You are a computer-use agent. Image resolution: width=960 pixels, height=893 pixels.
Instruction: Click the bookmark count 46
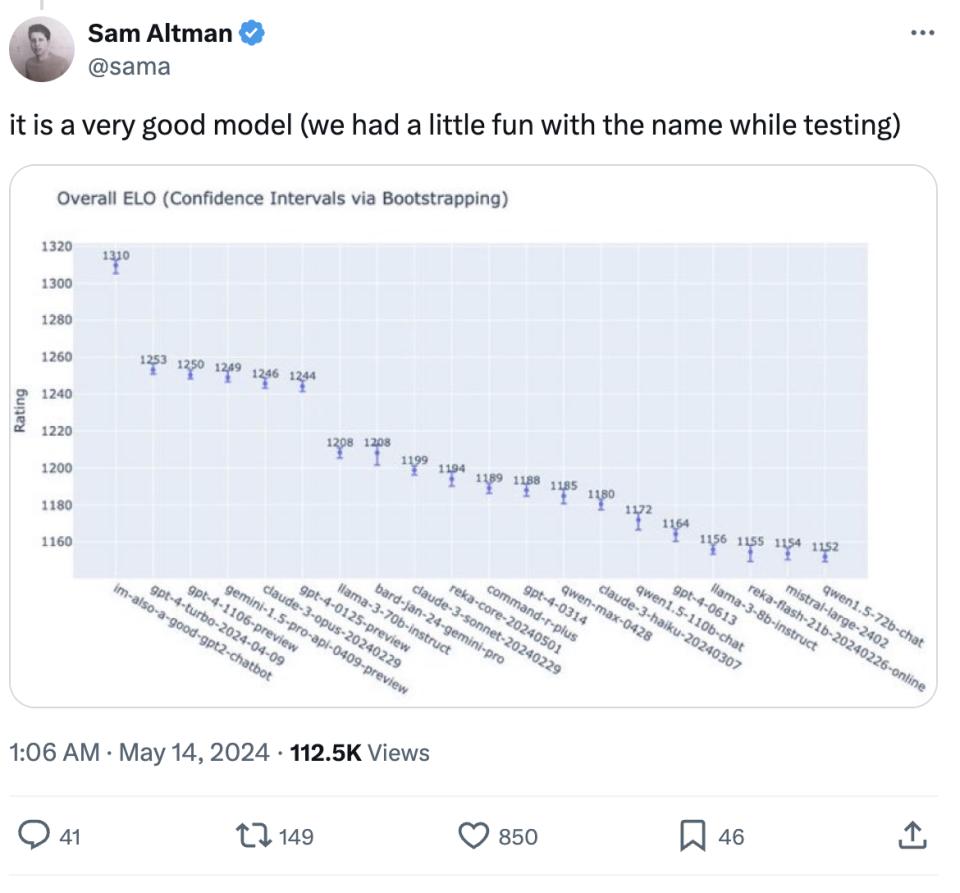click(x=731, y=837)
